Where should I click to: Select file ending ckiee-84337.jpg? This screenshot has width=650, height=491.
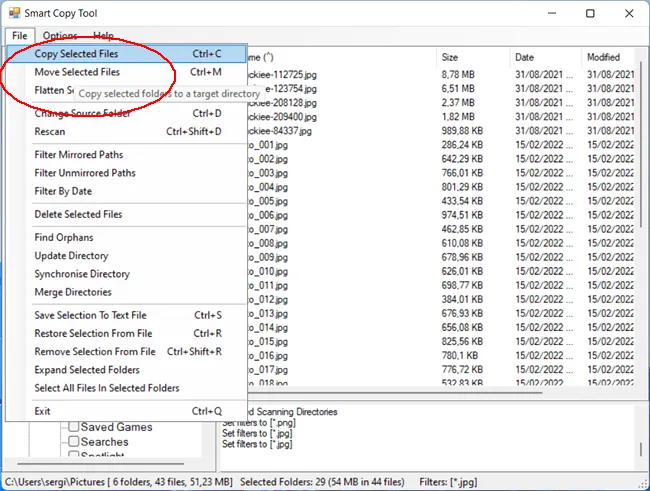point(280,131)
